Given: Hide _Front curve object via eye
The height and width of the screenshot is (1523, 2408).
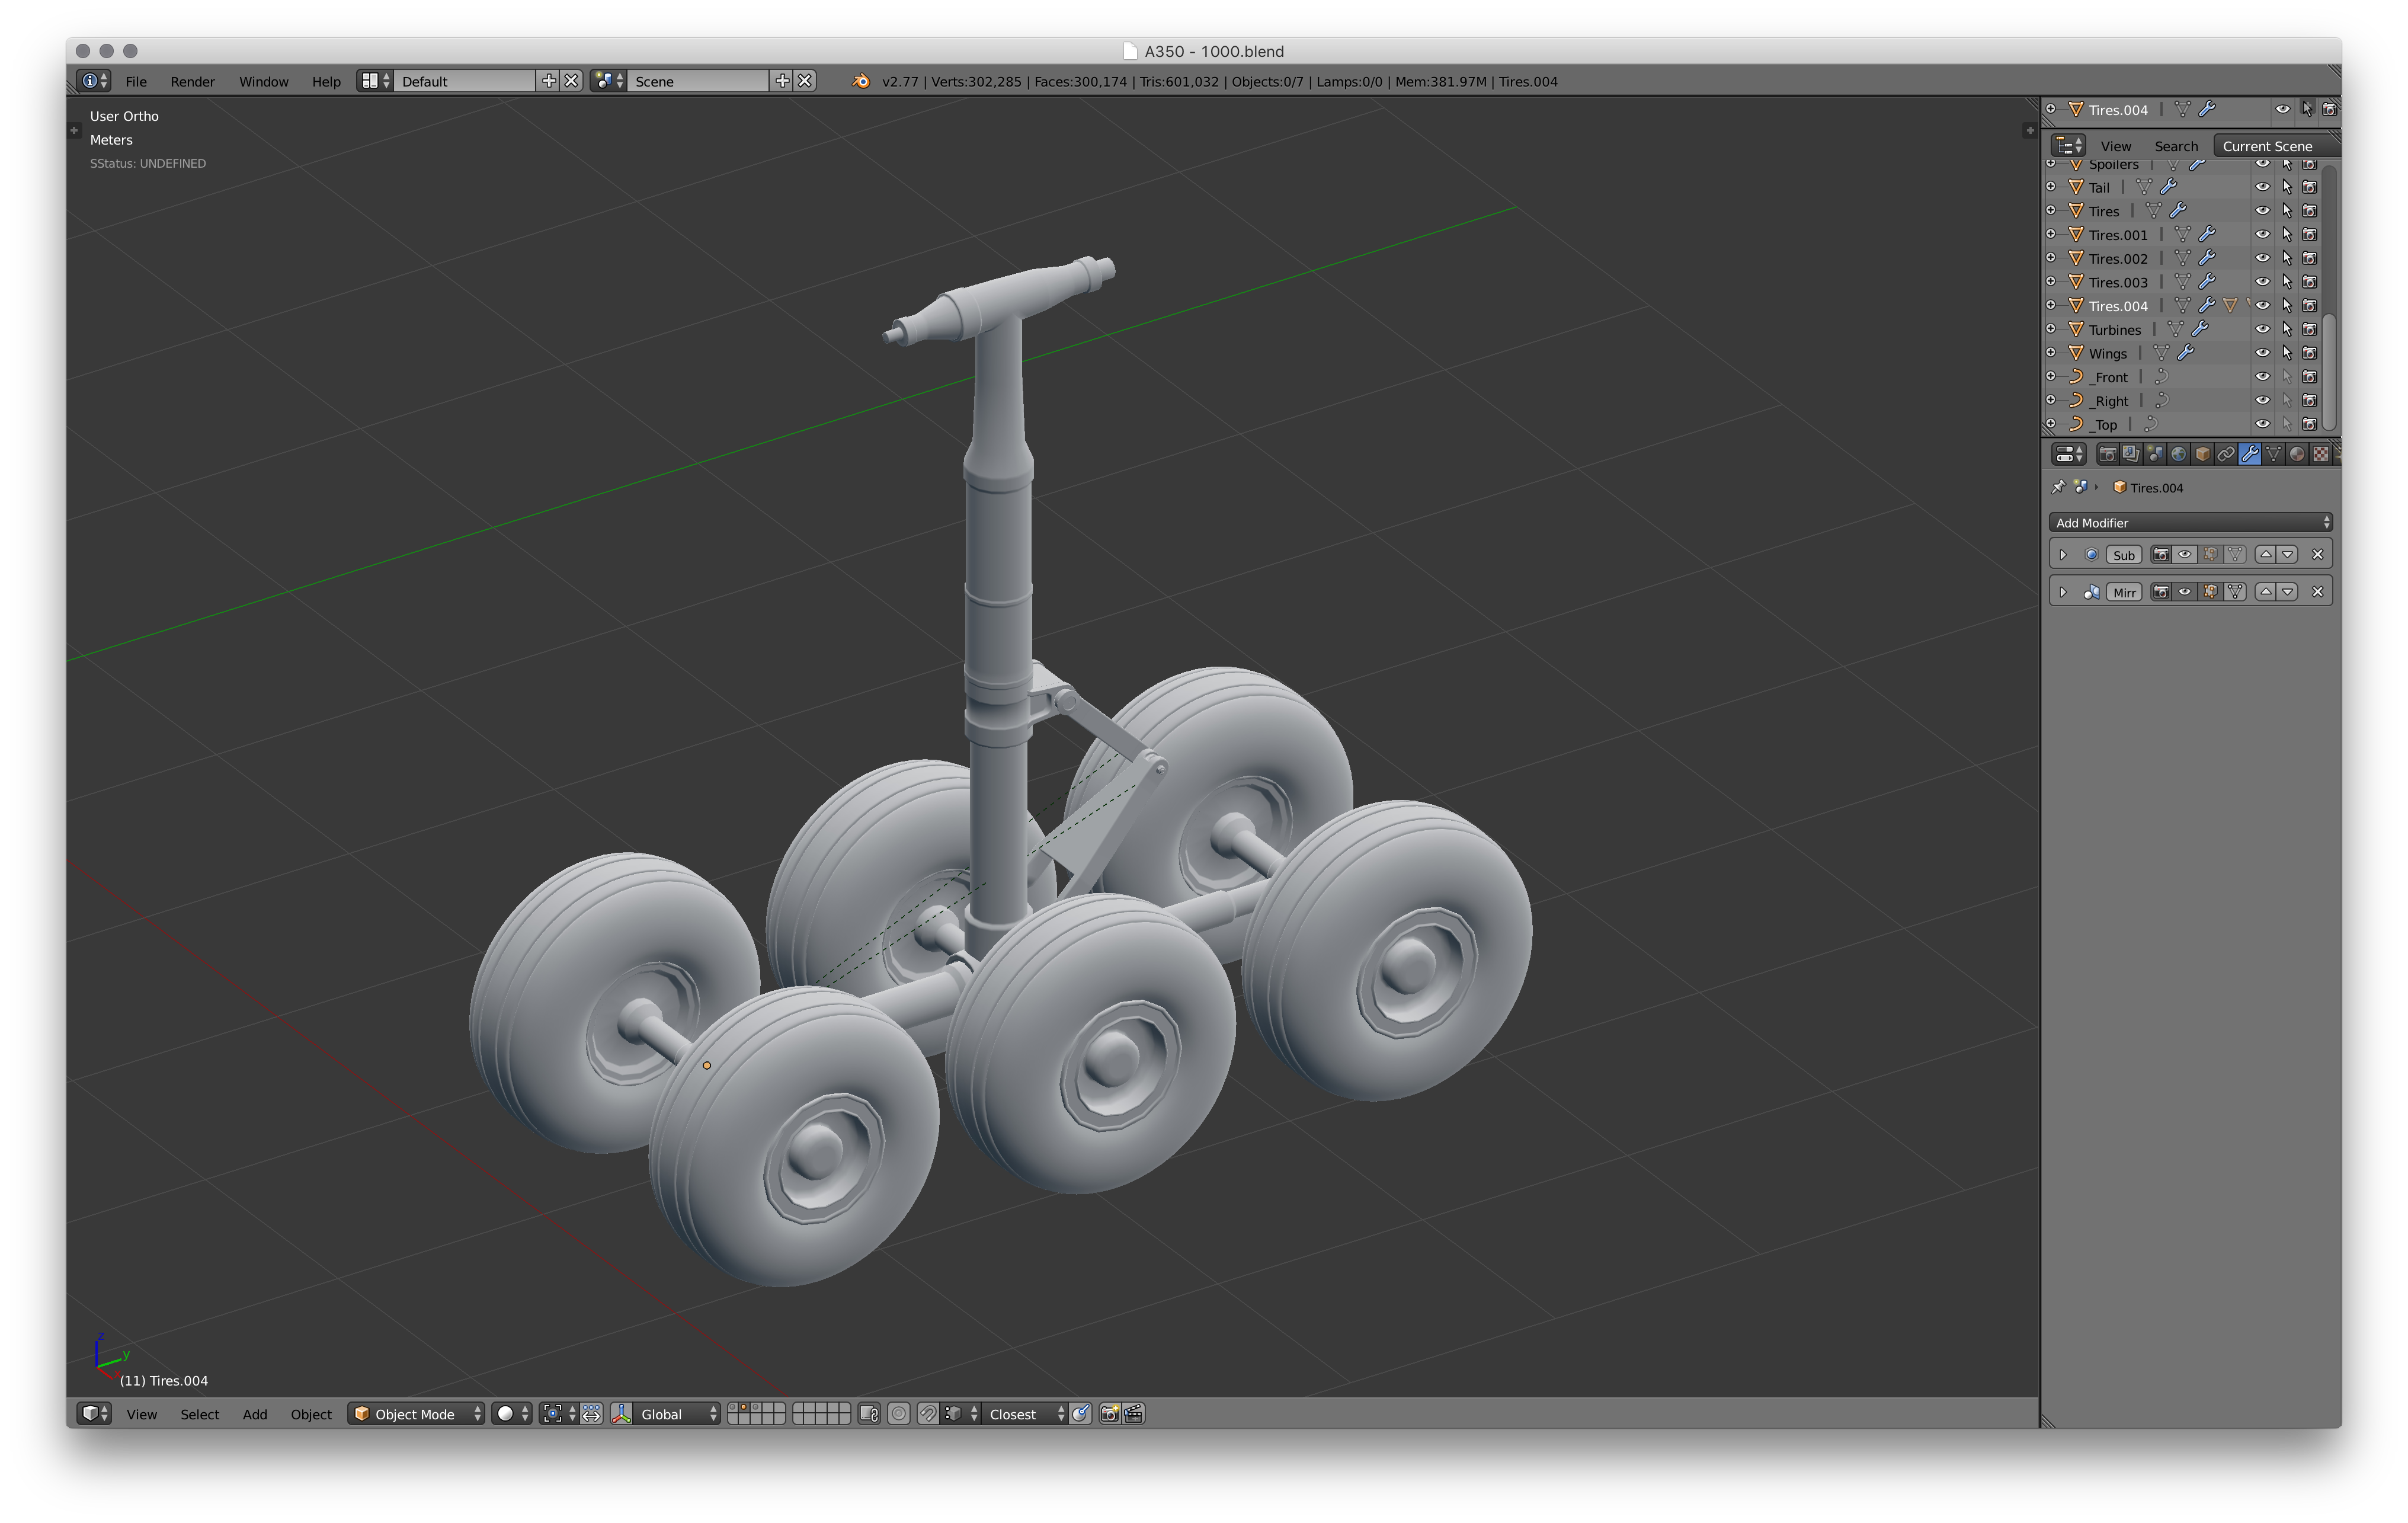Looking at the screenshot, I should [2263, 377].
